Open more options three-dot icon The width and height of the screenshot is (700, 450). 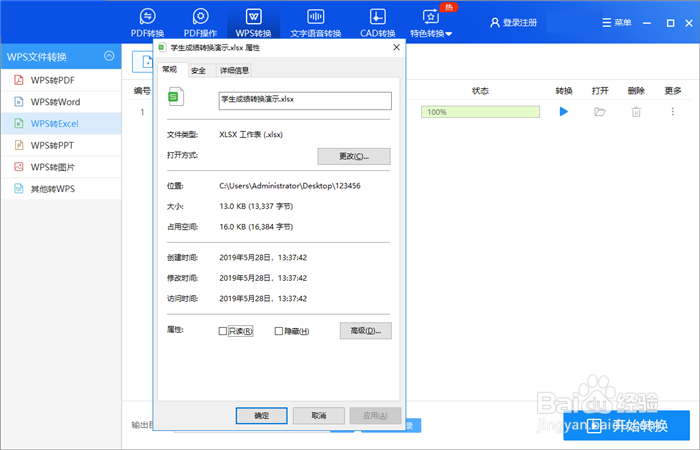[673, 112]
